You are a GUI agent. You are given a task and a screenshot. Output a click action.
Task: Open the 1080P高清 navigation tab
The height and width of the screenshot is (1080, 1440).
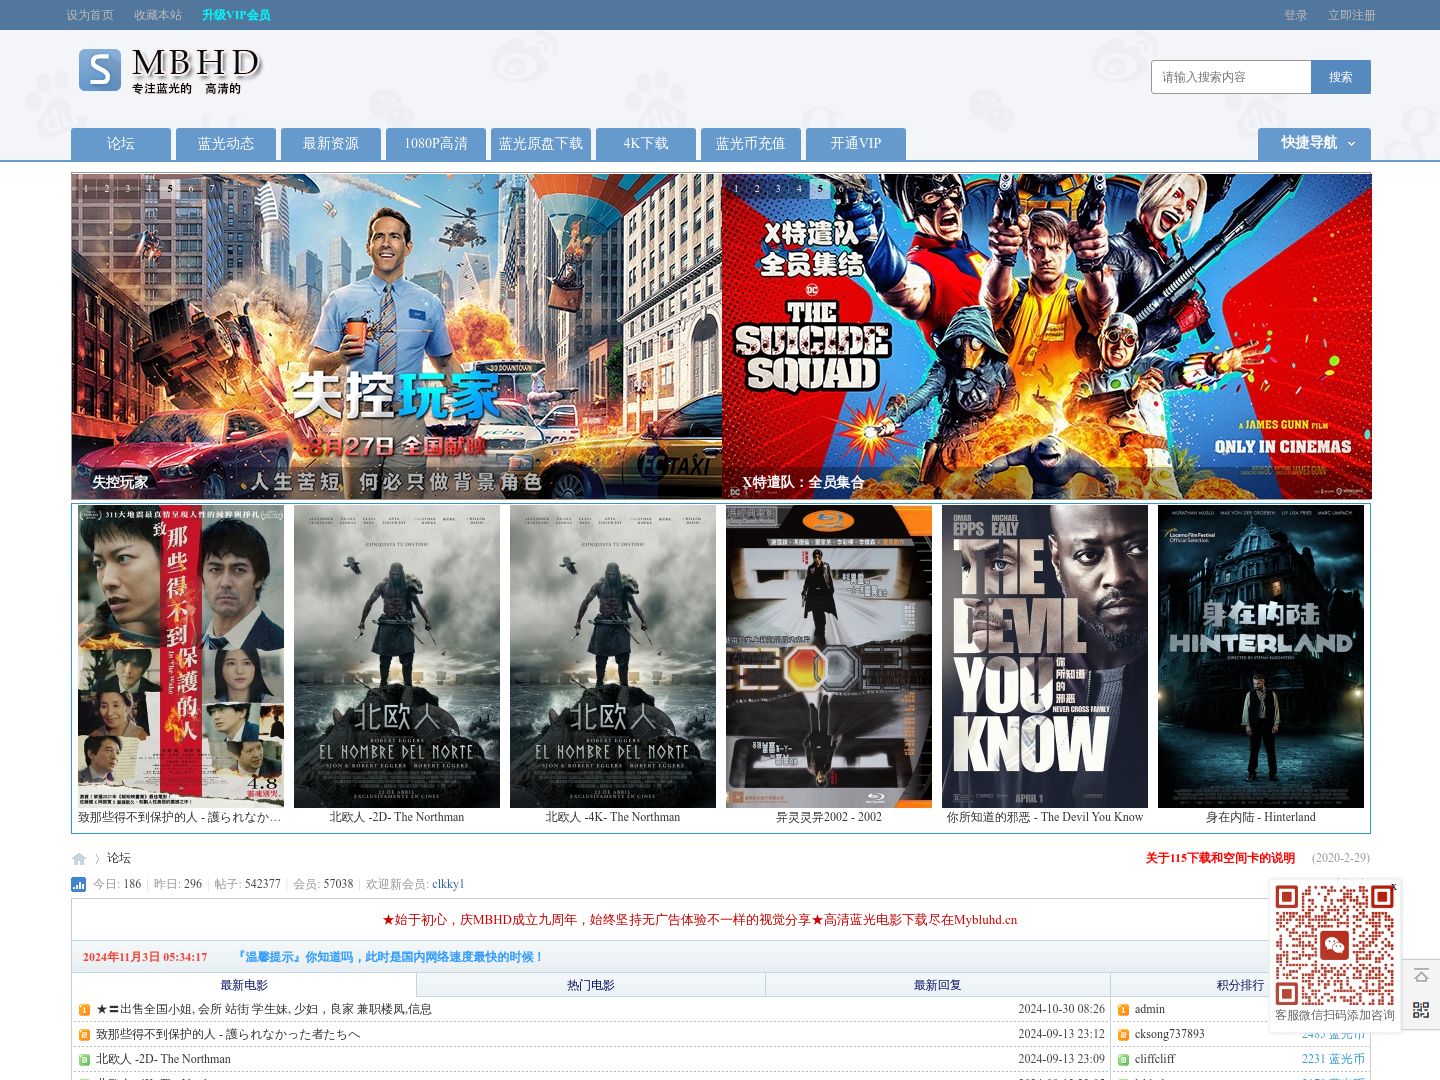436,144
